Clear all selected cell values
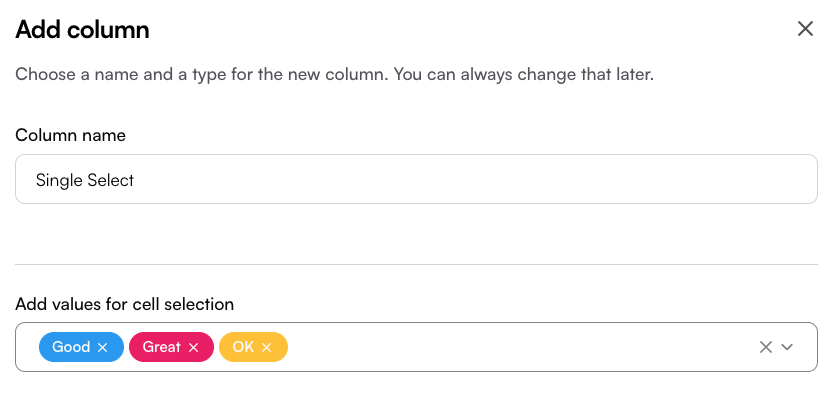The height and width of the screenshot is (419, 840). coord(766,347)
